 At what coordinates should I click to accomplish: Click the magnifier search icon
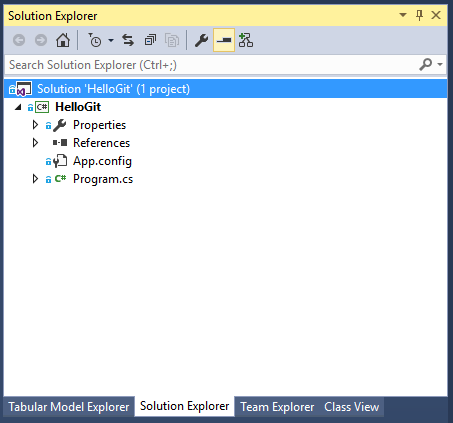(x=426, y=64)
